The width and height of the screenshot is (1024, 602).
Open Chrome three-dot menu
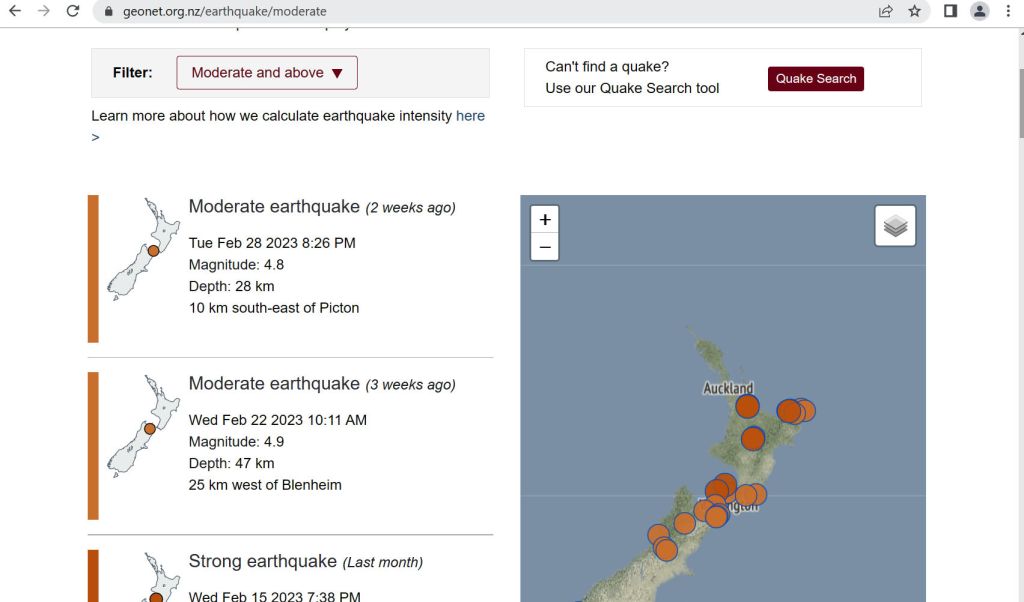coord(1008,11)
